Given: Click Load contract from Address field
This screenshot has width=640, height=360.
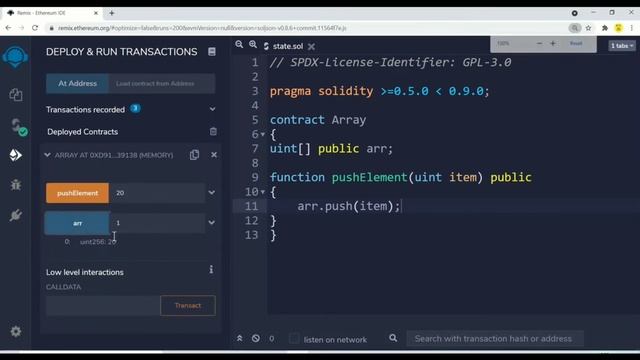Looking at the screenshot, I should pos(162,84).
